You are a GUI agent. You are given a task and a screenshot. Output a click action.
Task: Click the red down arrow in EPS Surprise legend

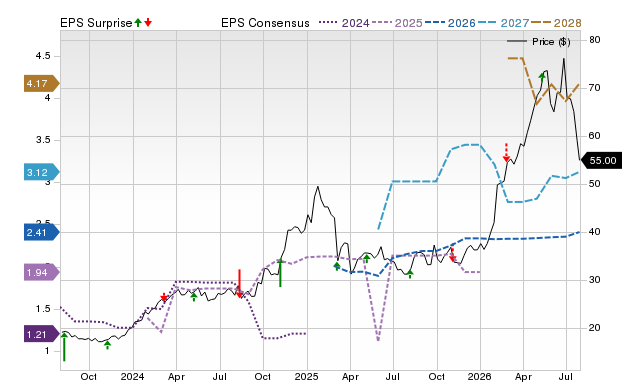click(148, 22)
